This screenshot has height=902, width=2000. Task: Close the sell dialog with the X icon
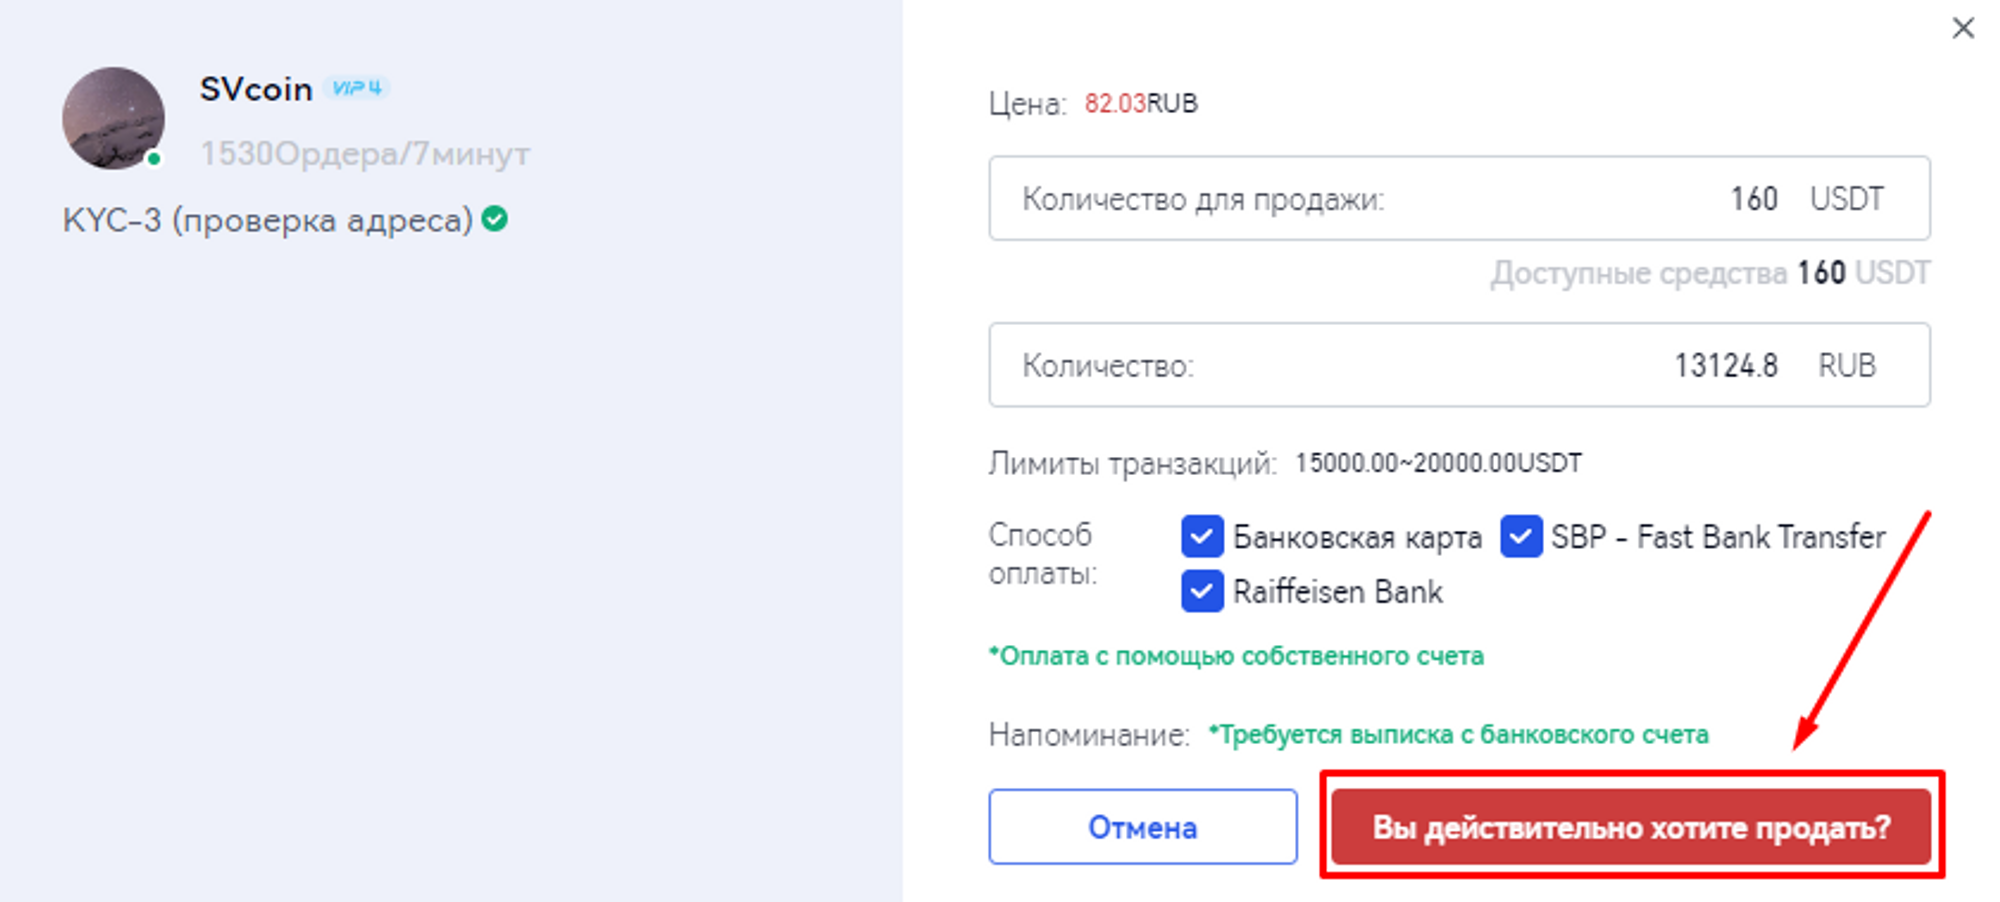tap(1963, 28)
